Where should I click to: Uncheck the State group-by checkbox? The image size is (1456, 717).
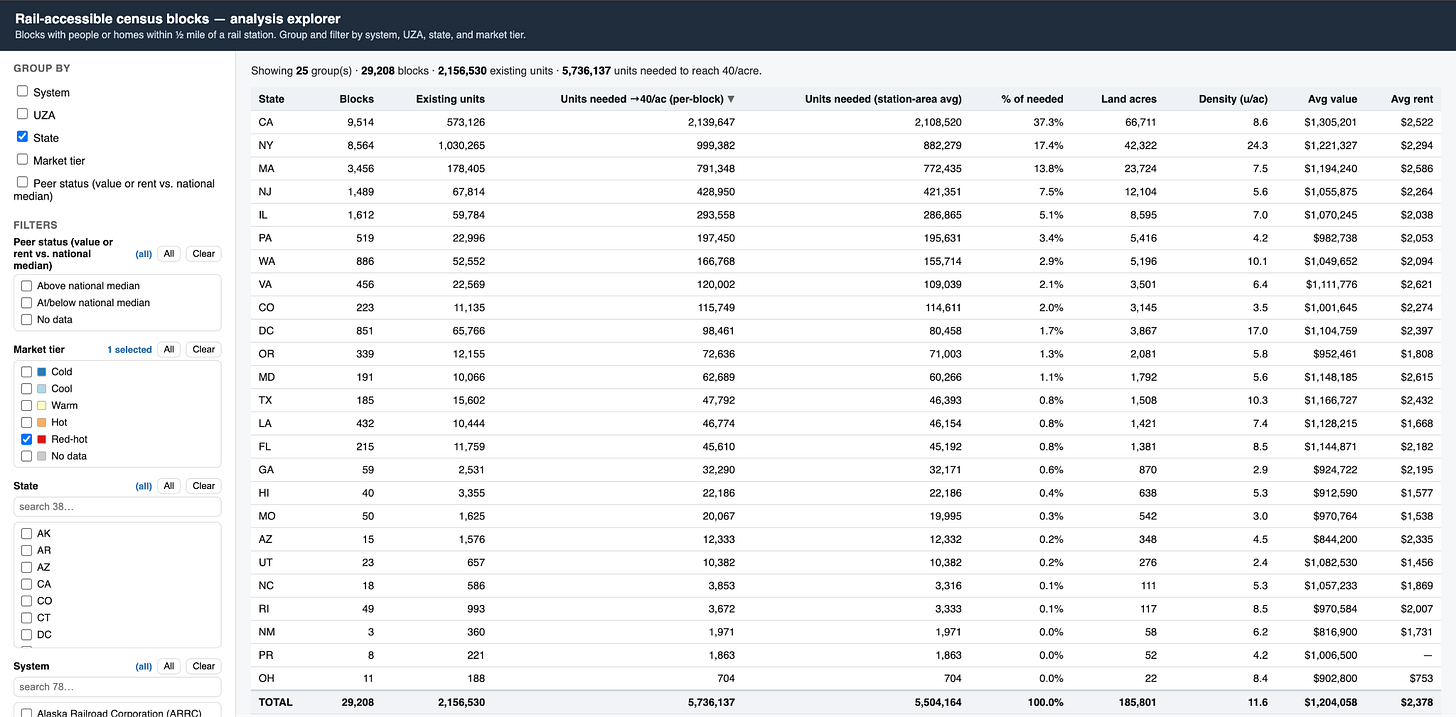click(22, 137)
